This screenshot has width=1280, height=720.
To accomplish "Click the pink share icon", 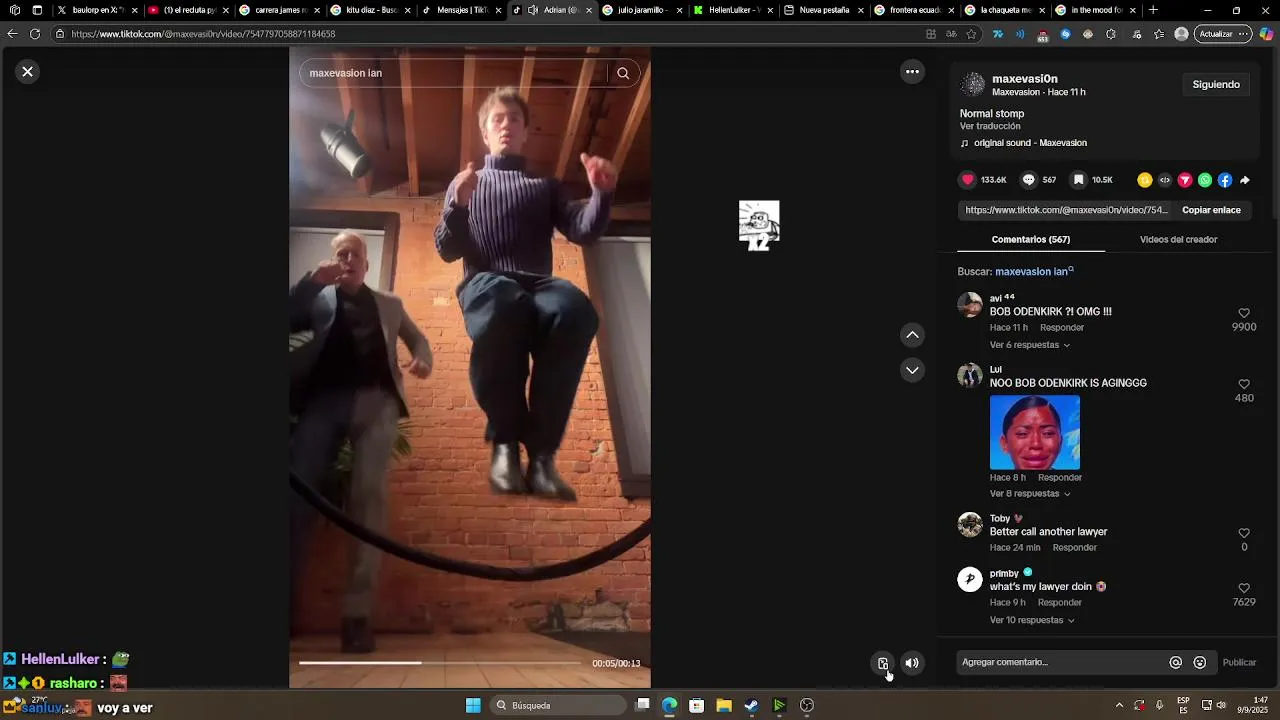I will (1185, 180).
